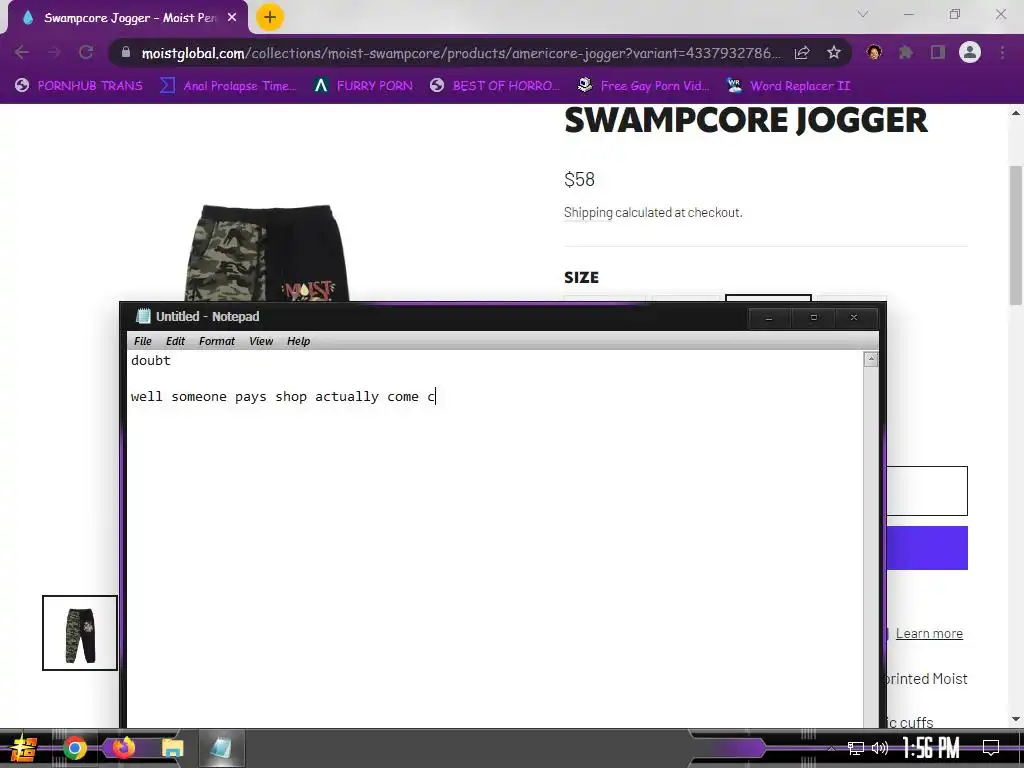1024x768 pixels.
Task: Toggle the Chrome side panel icon
Action: tap(938, 52)
